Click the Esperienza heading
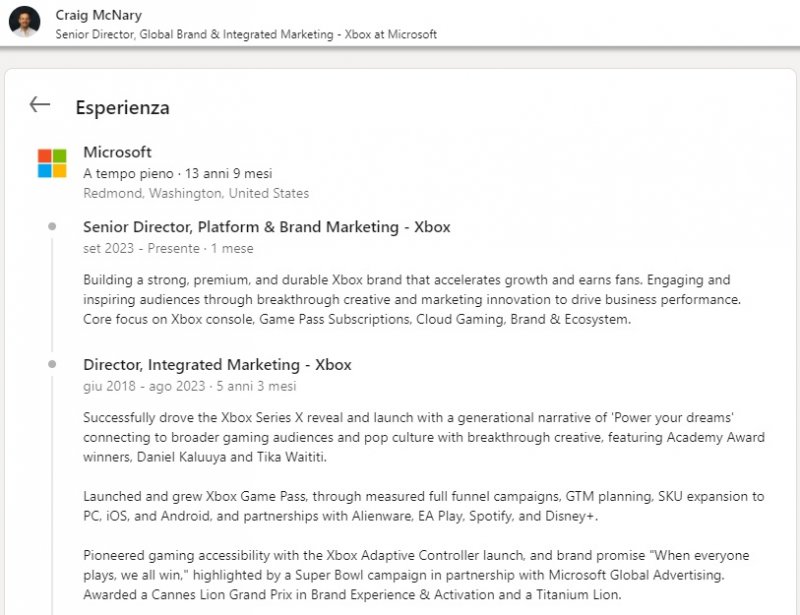This screenshot has width=800, height=615. click(120, 107)
